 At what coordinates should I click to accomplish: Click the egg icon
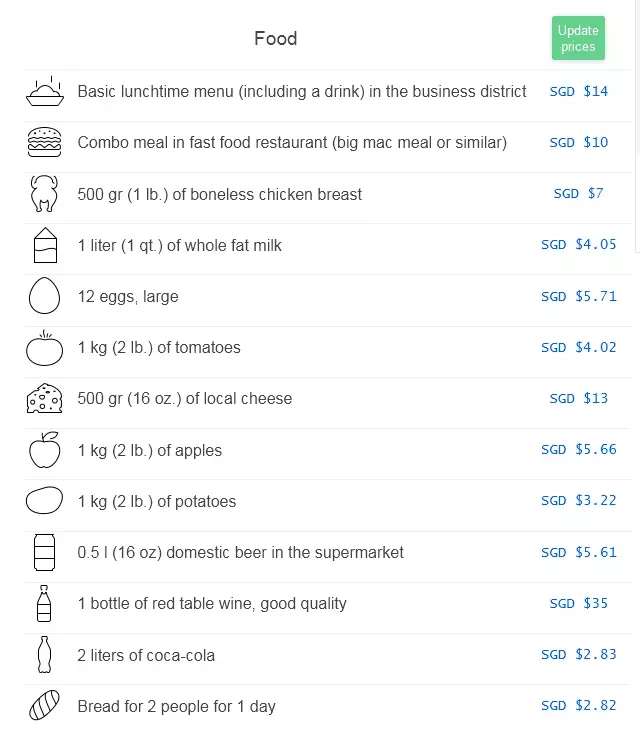(44, 296)
